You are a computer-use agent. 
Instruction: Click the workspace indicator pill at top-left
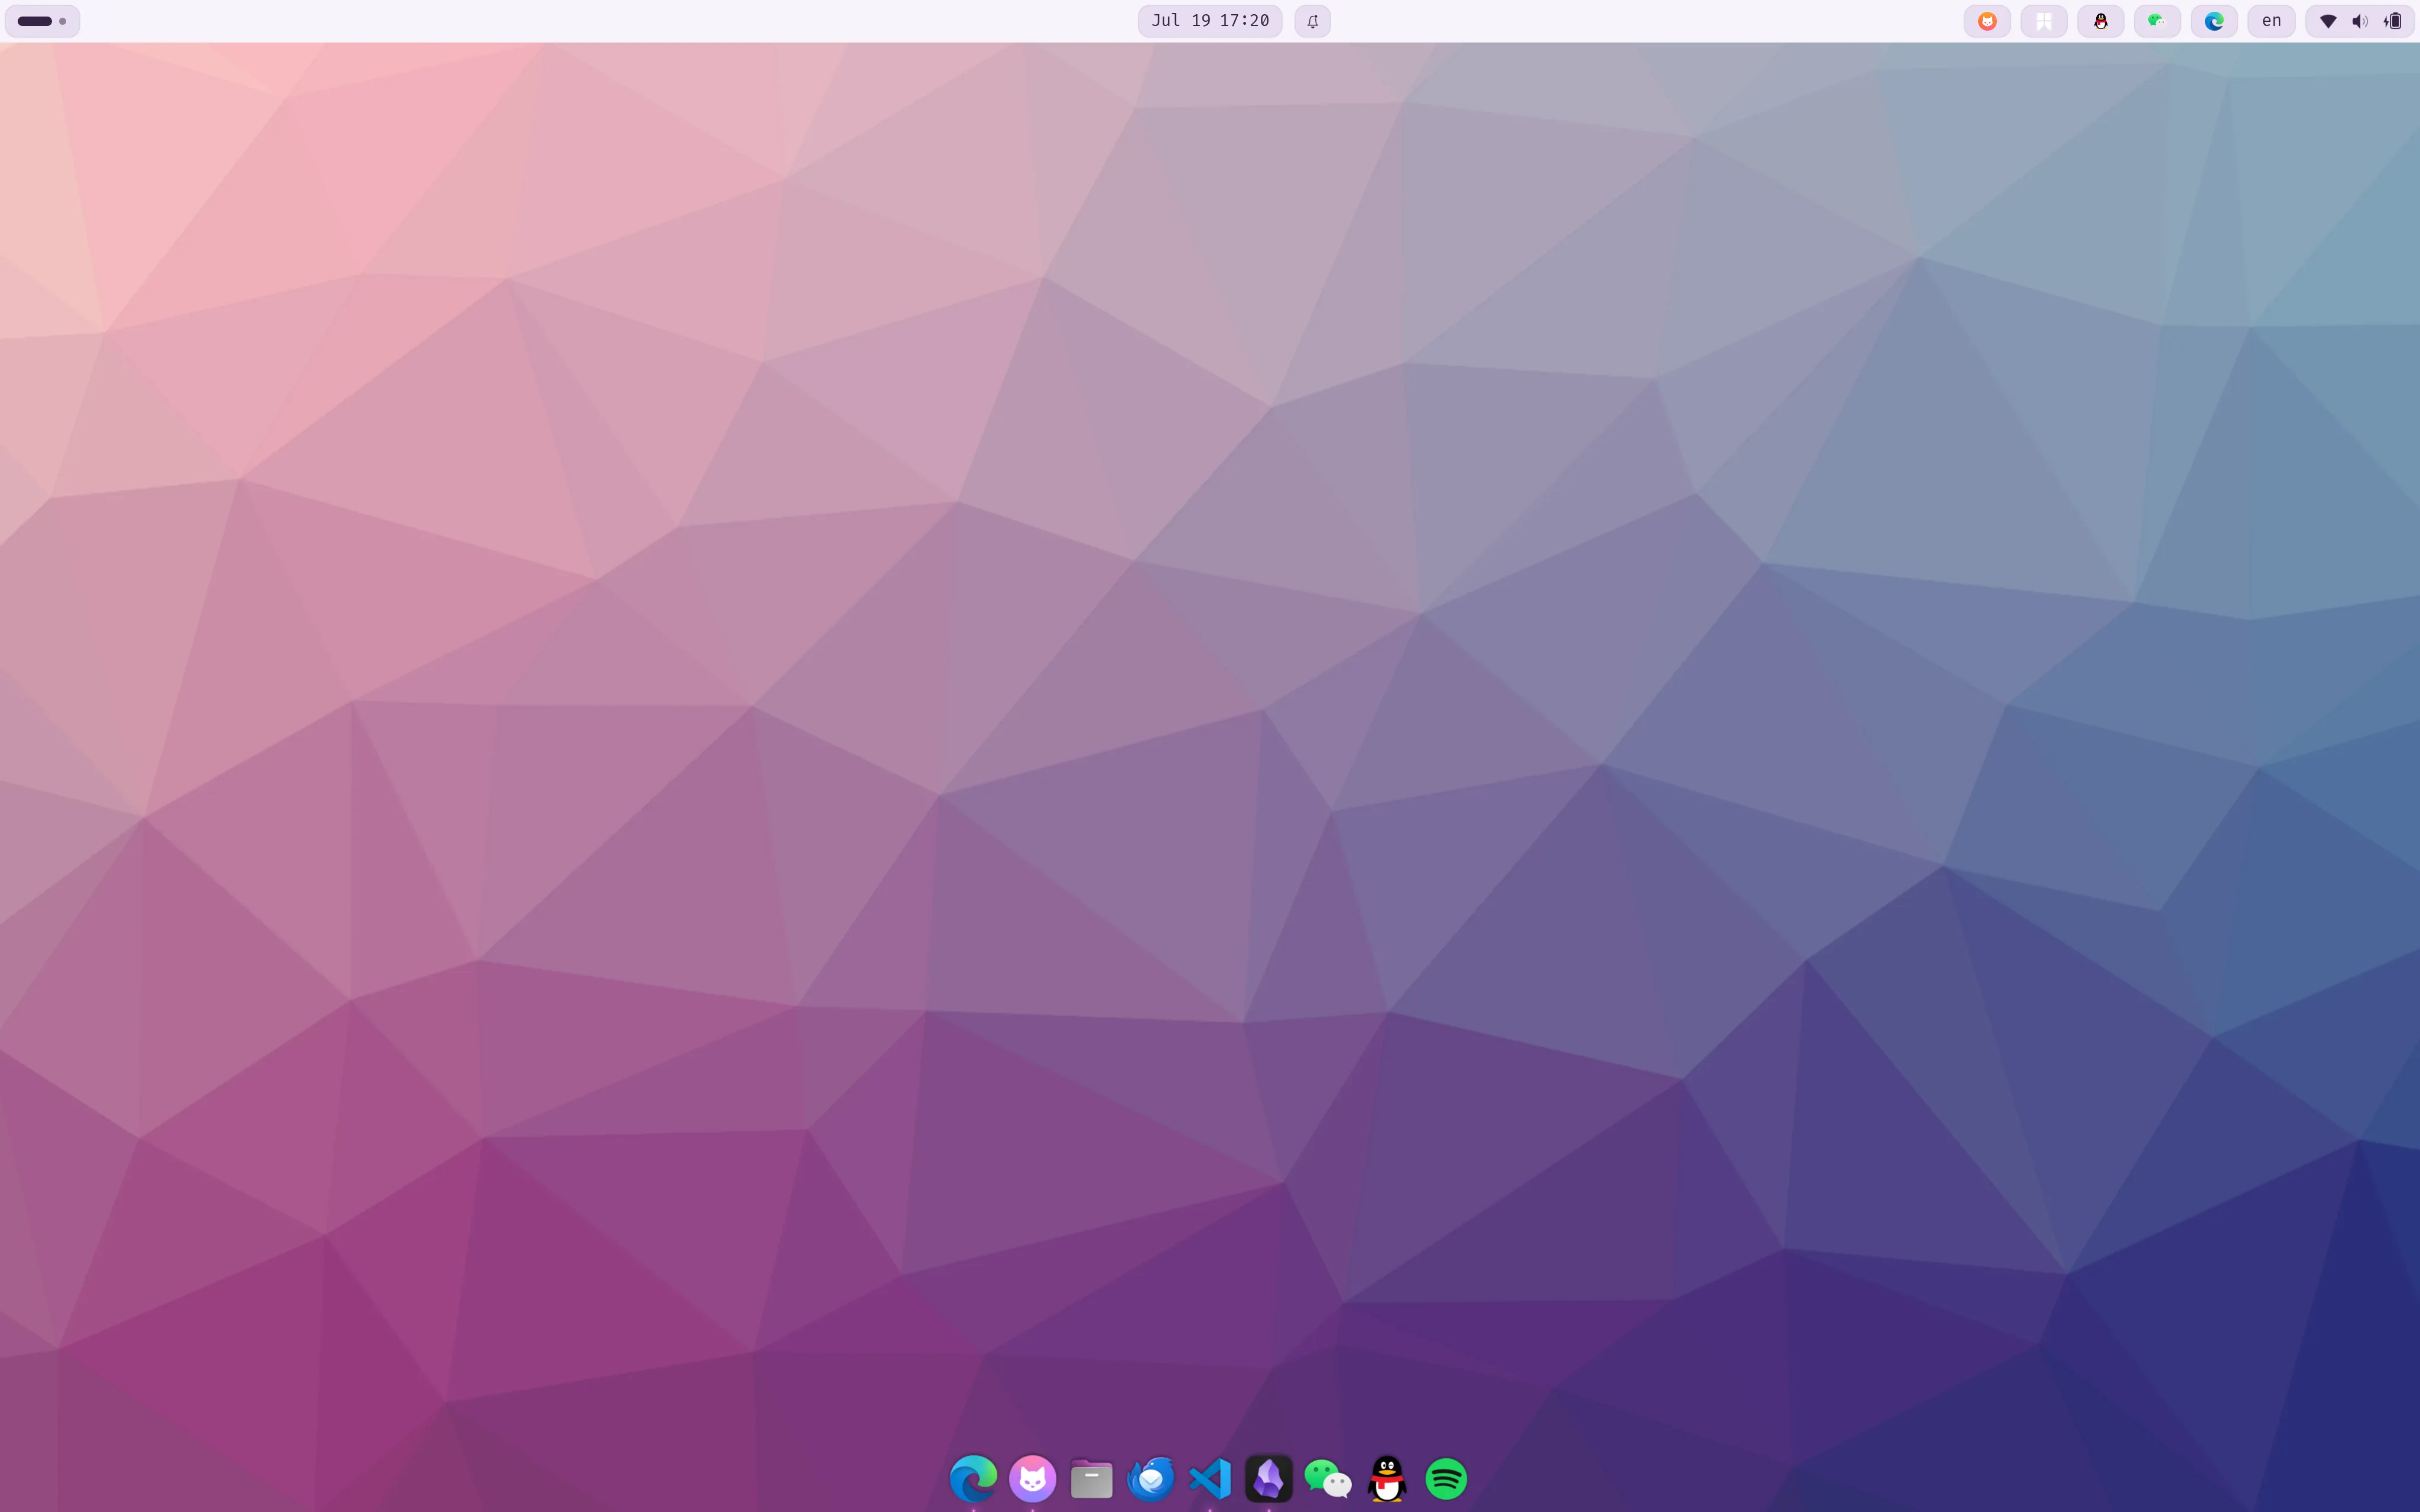click(42, 21)
